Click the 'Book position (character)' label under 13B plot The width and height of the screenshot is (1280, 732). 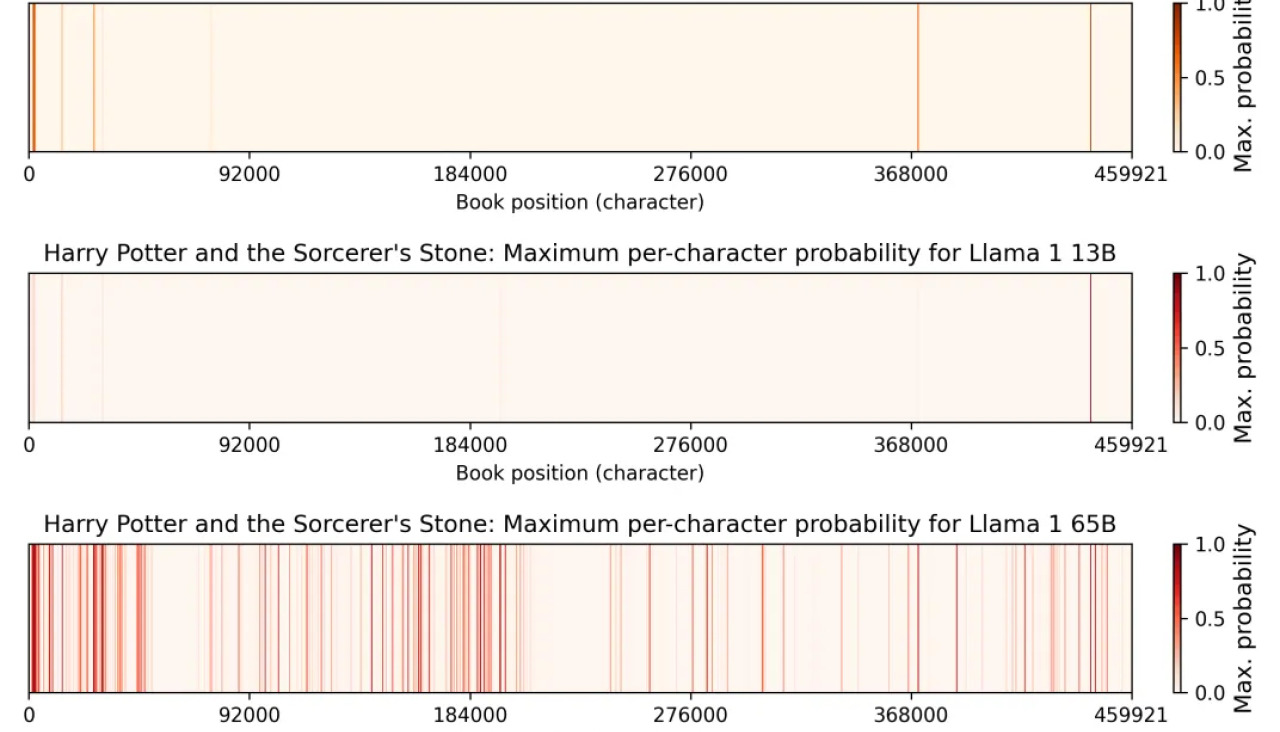click(579, 473)
